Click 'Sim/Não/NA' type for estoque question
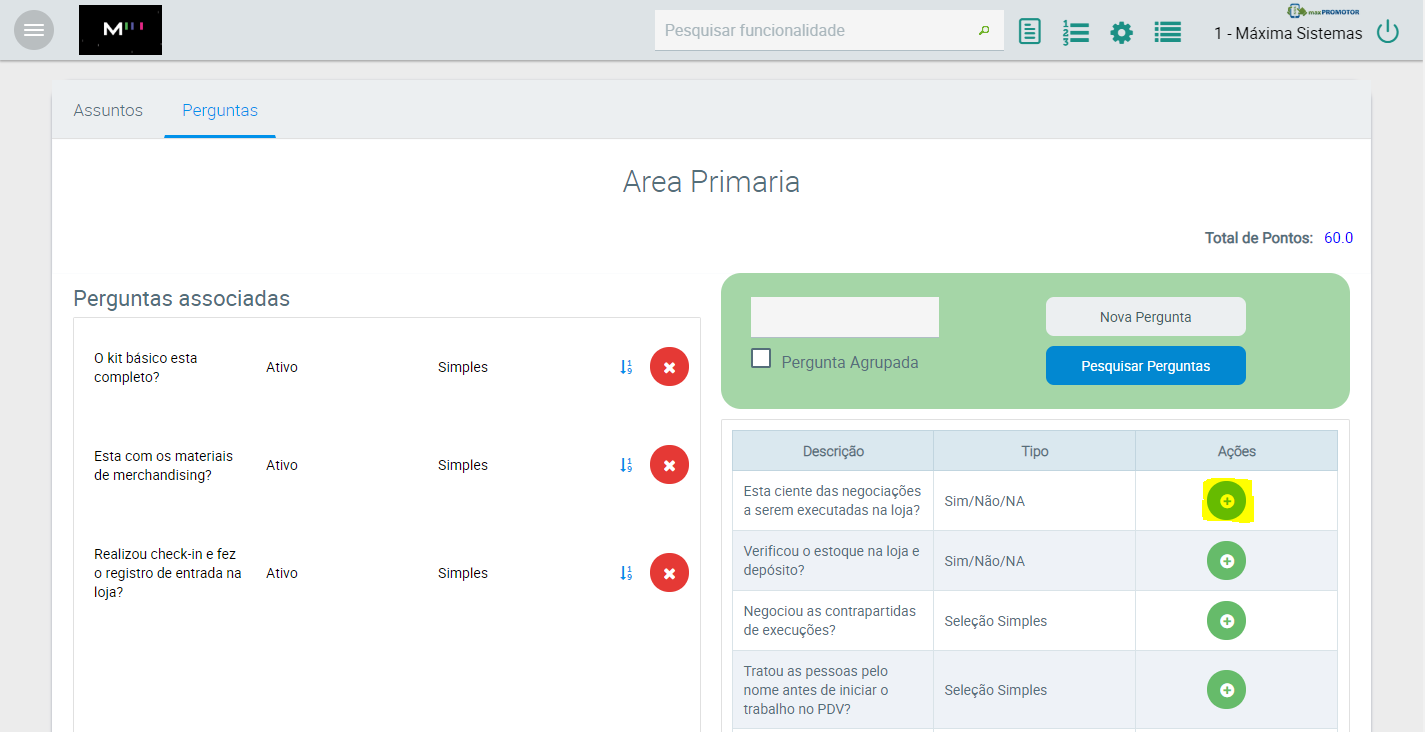 [x=985, y=561]
